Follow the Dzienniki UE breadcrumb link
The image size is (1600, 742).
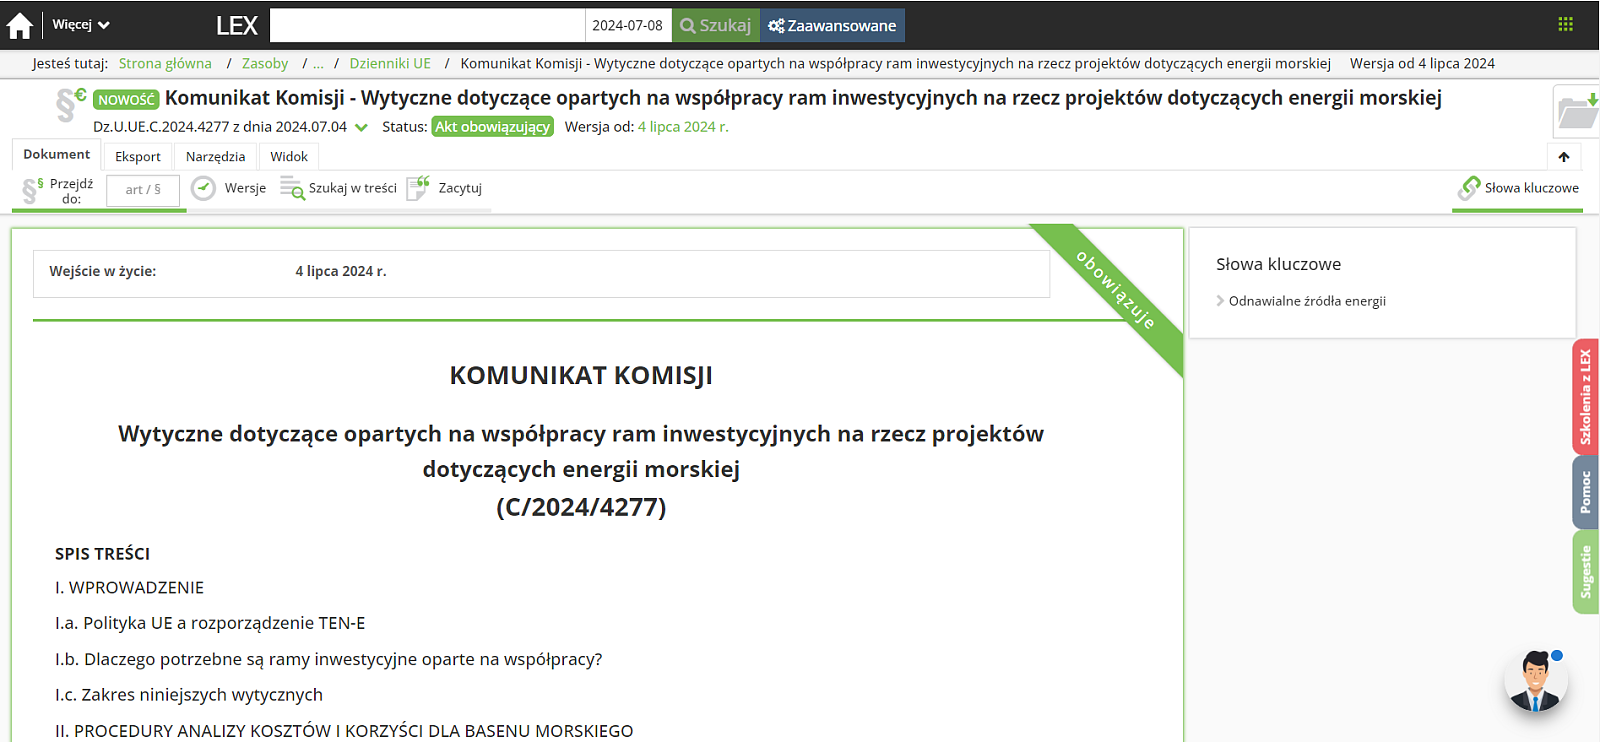(390, 63)
